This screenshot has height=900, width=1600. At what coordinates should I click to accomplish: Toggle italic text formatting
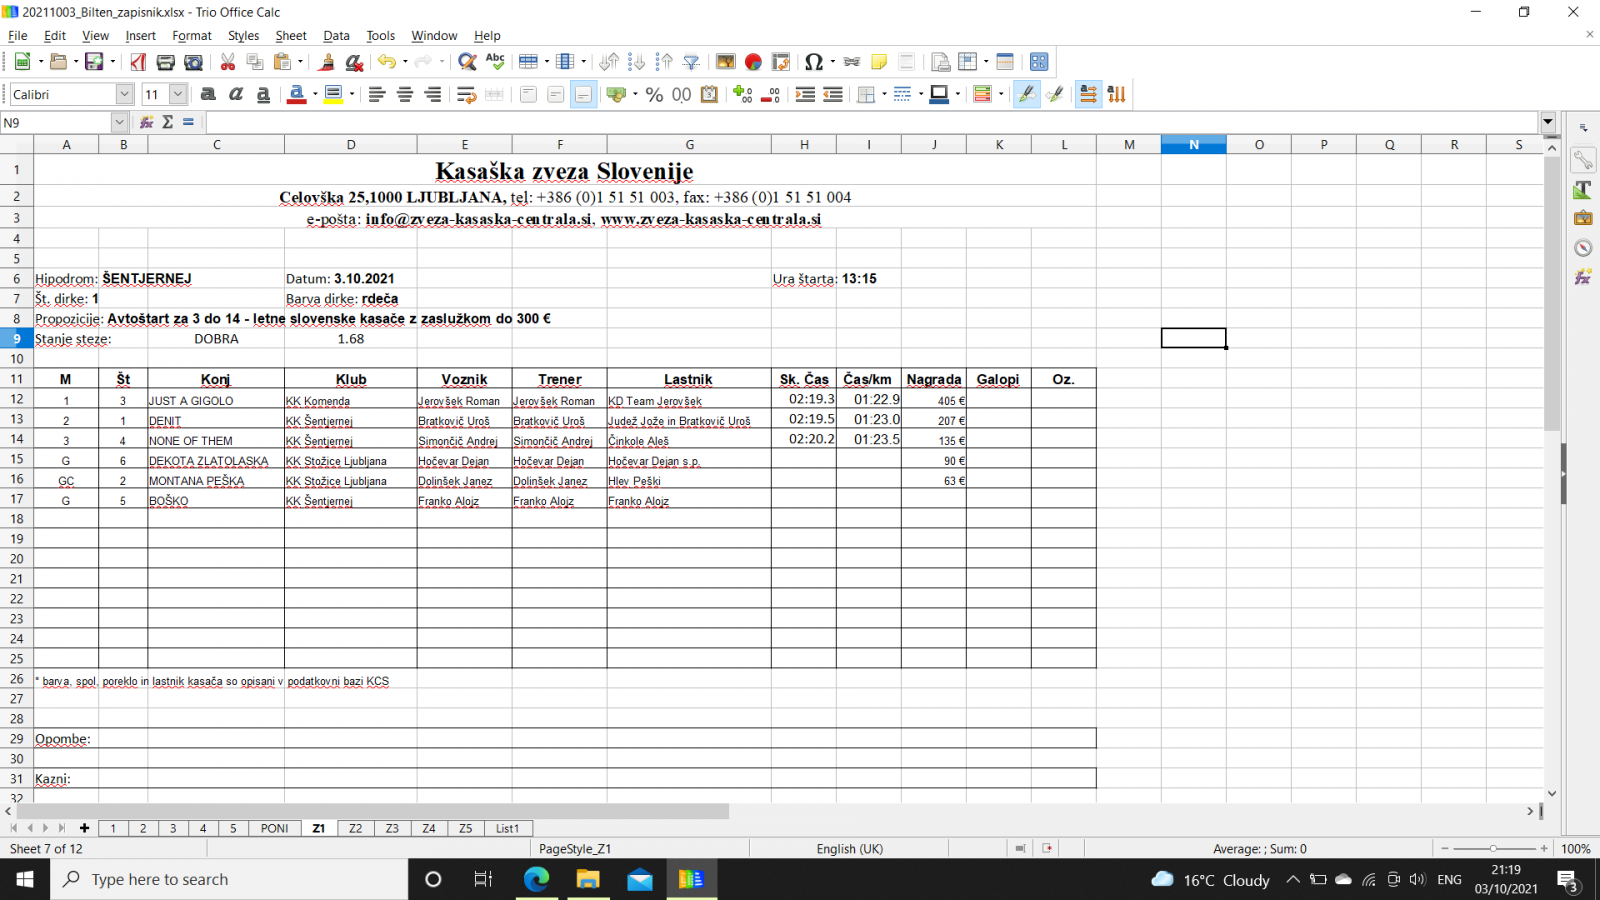pyautogui.click(x=236, y=94)
